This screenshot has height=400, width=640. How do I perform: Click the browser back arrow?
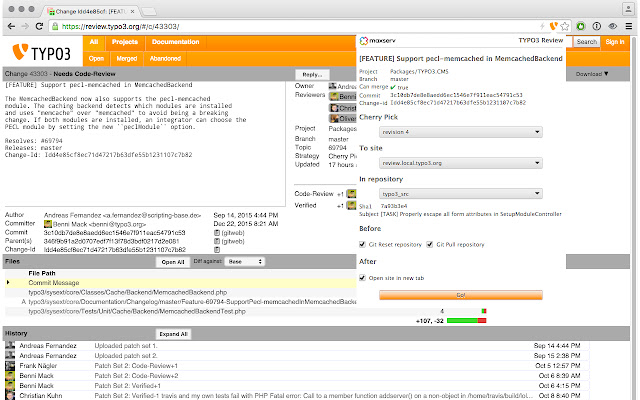coord(11,27)
